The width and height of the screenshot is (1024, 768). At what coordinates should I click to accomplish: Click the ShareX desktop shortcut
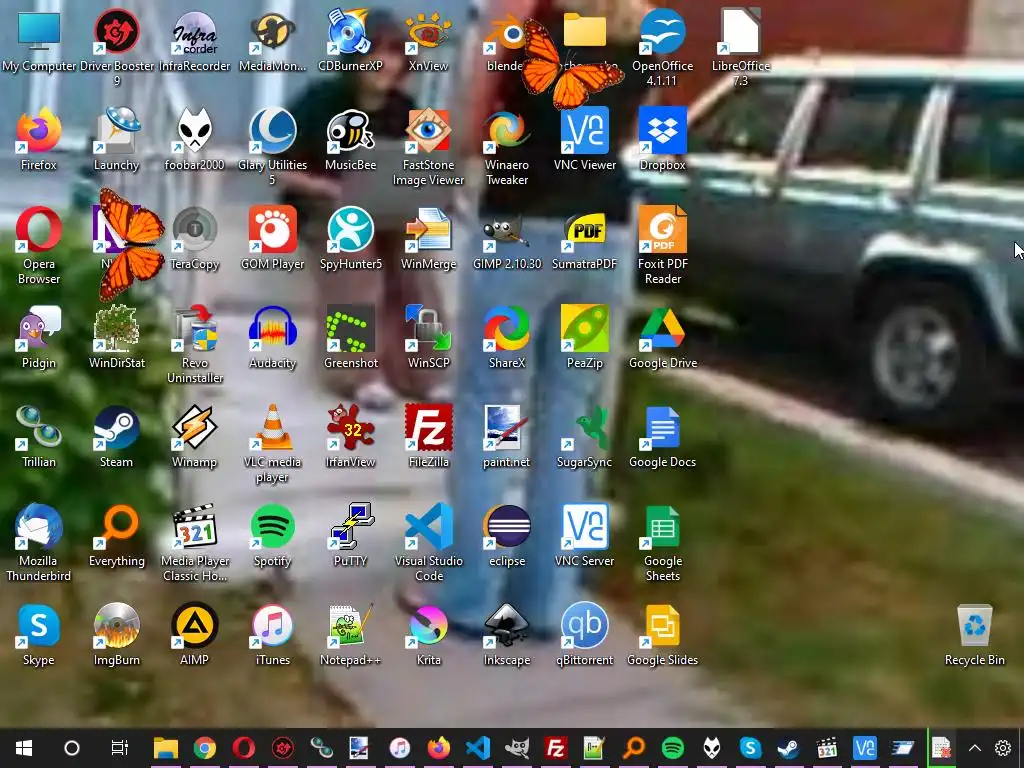pyautogui.click(x=507, y=338)
